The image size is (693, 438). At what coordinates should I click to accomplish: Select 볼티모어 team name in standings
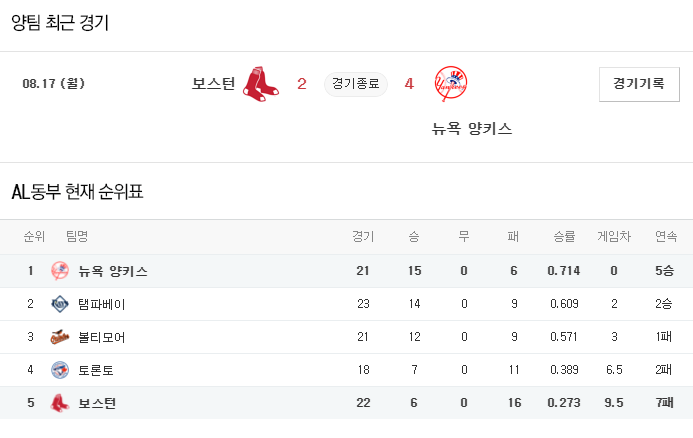102,337
